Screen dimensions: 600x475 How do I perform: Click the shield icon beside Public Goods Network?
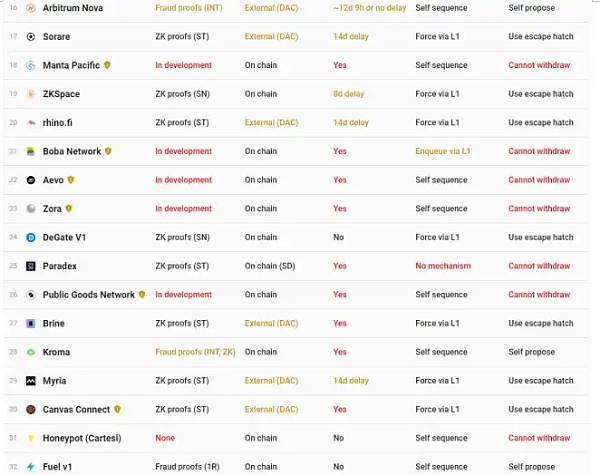coord(142,295)
